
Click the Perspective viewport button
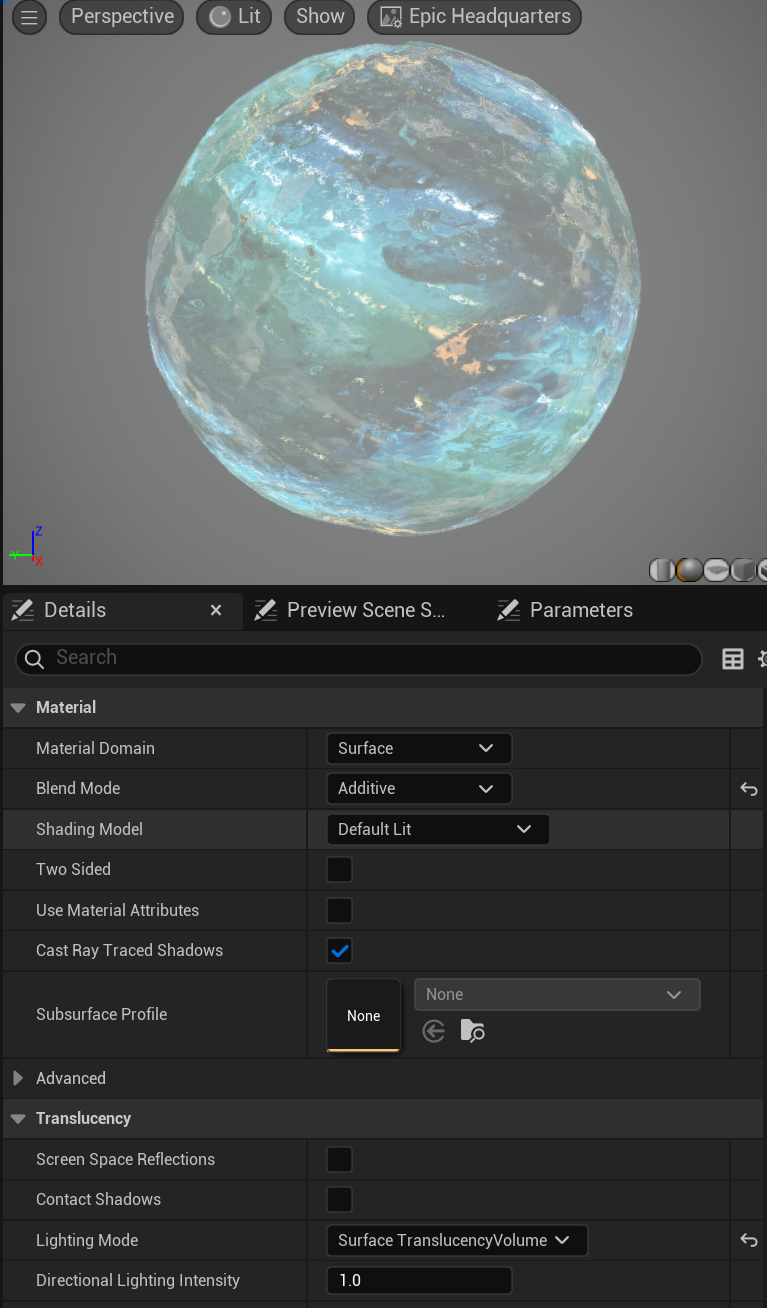point(122,17)
